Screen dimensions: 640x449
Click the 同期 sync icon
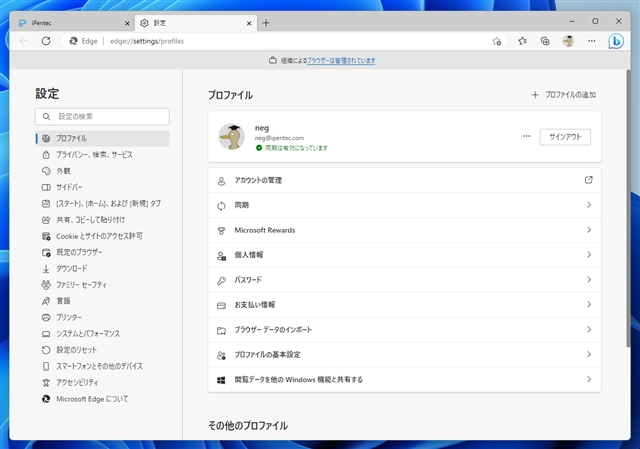coord(221,206)
